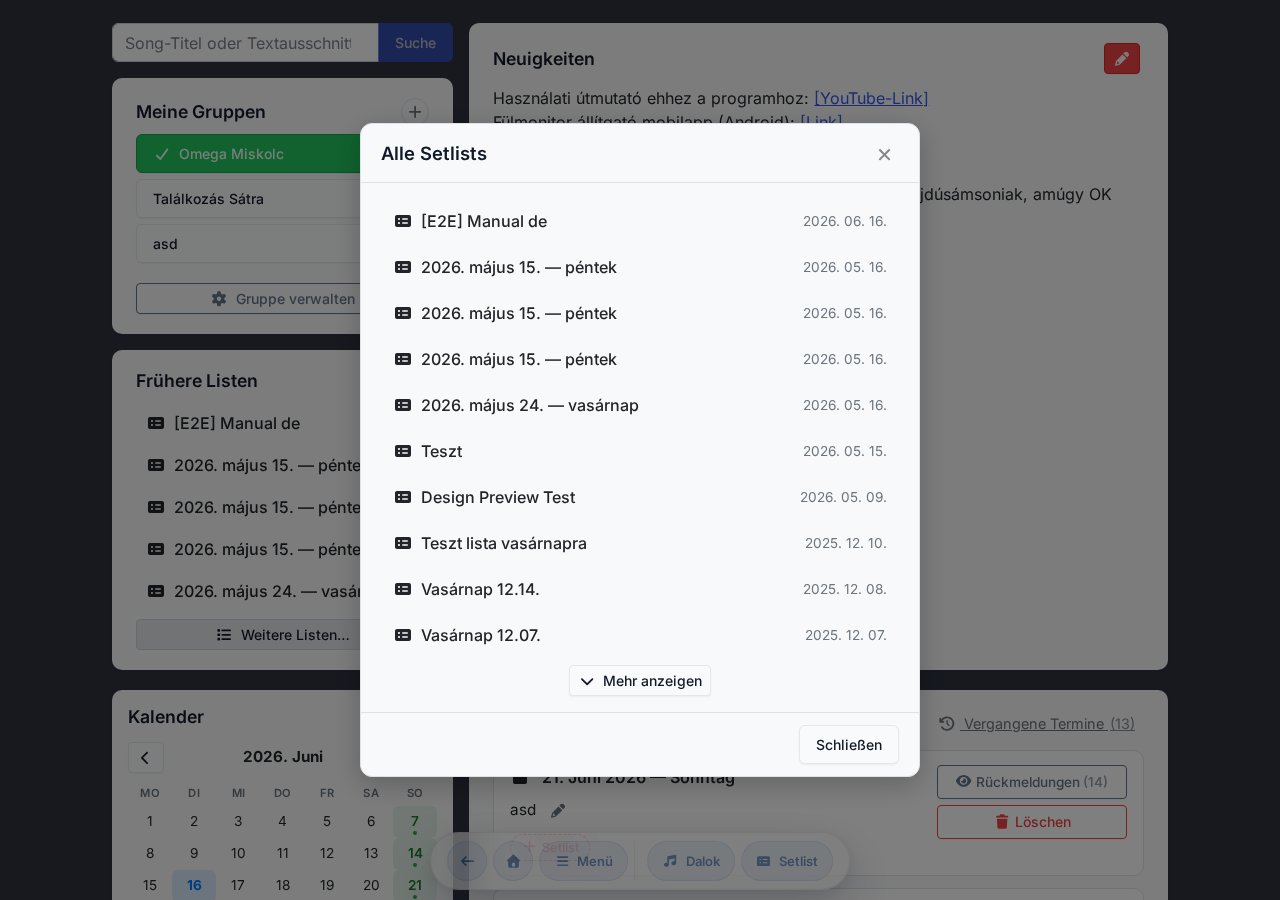
Task: Select June 21 in the calendar
Action: (x=415, y=885)
